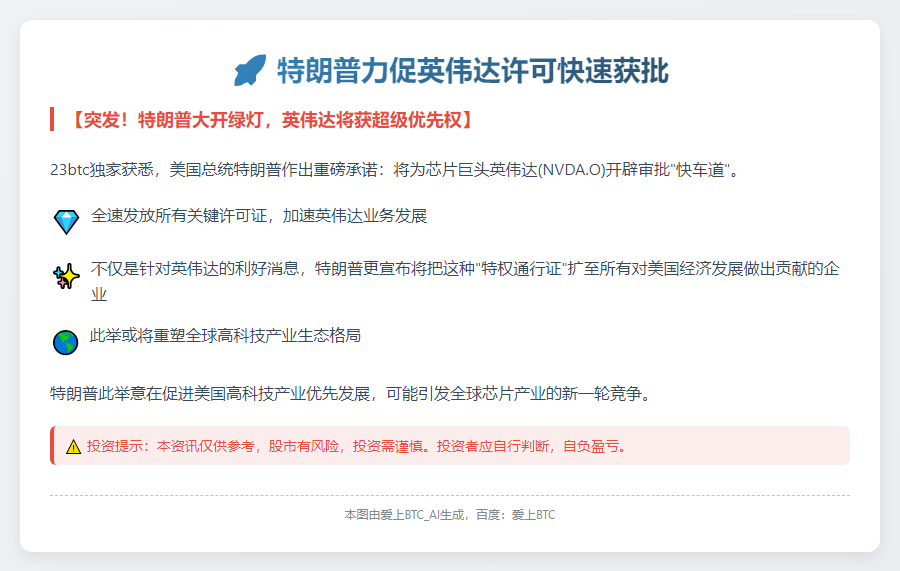
Task: Select the headline 特朗普力促英伟达许可快速获批
Action: [473, 71]
